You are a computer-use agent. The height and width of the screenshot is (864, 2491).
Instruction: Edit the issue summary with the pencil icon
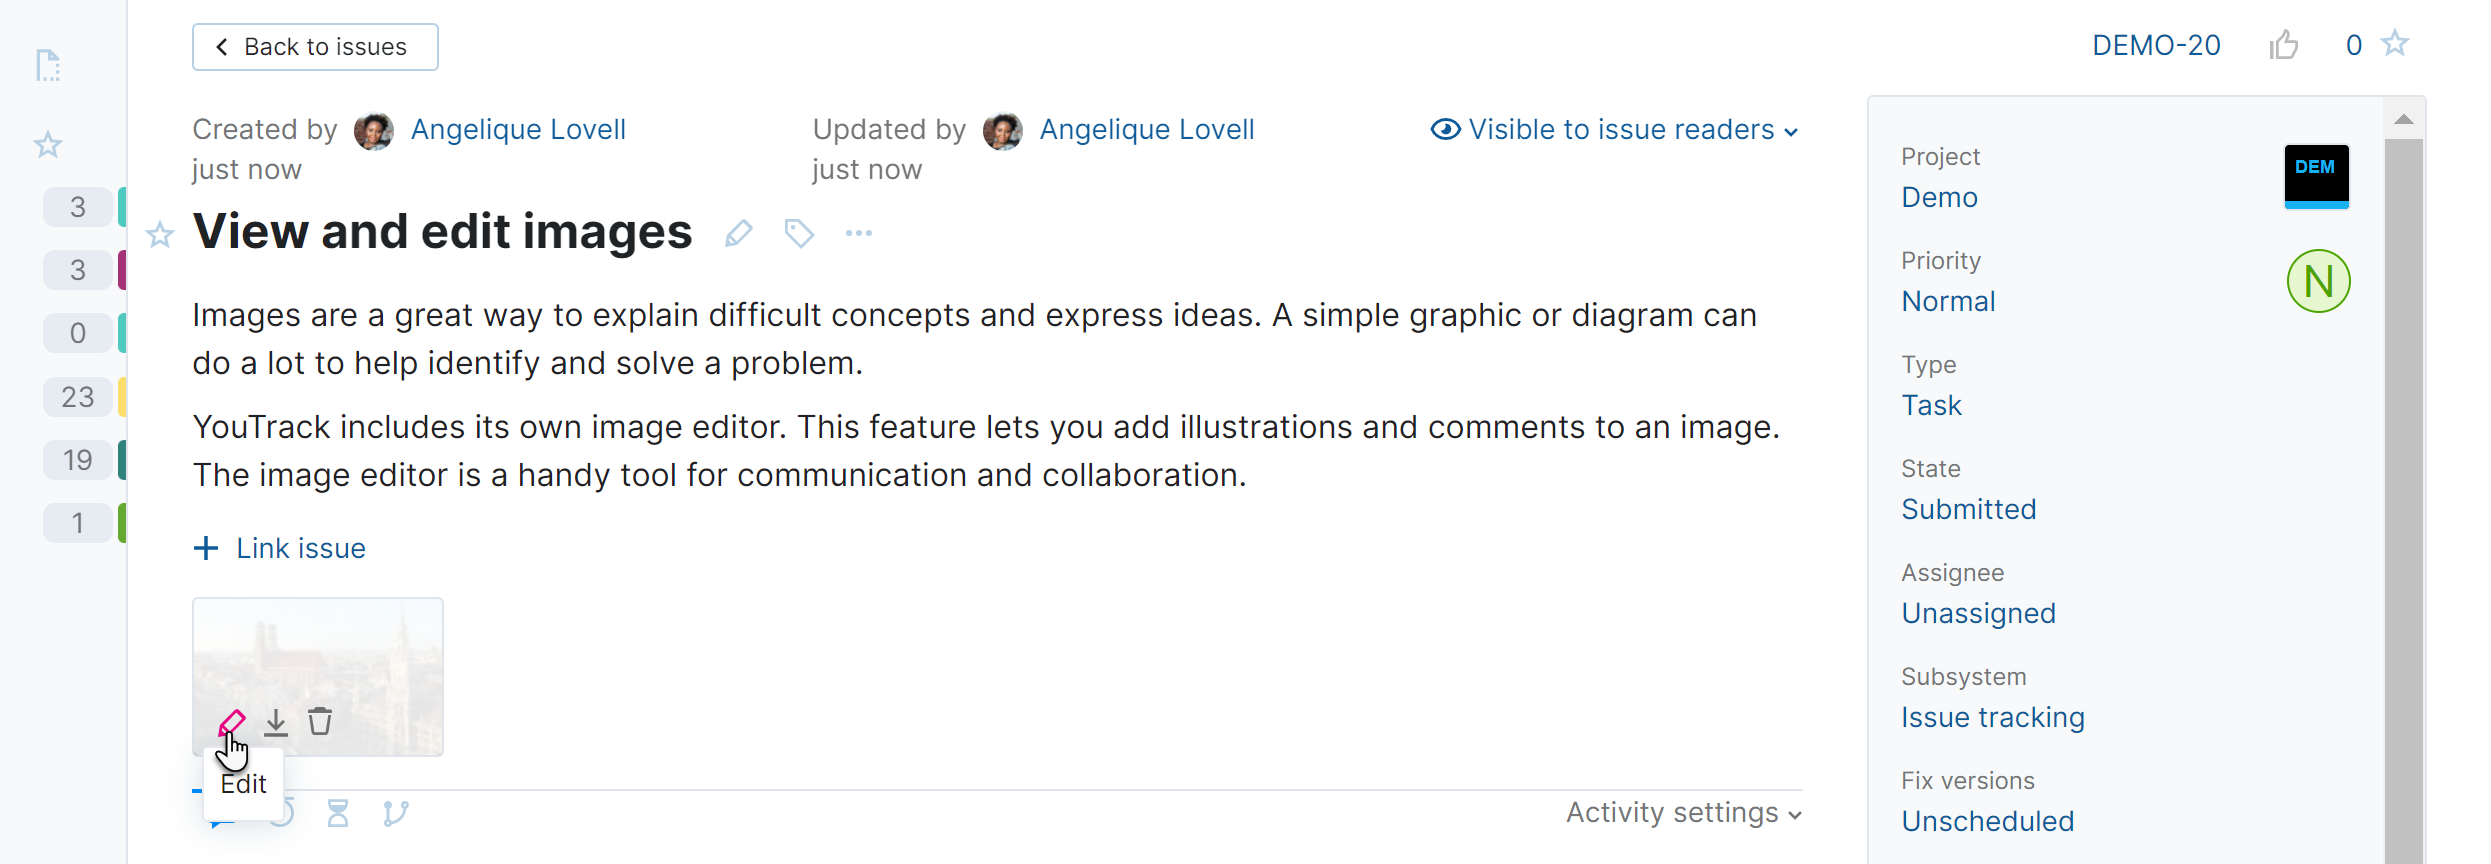[739, 233]
